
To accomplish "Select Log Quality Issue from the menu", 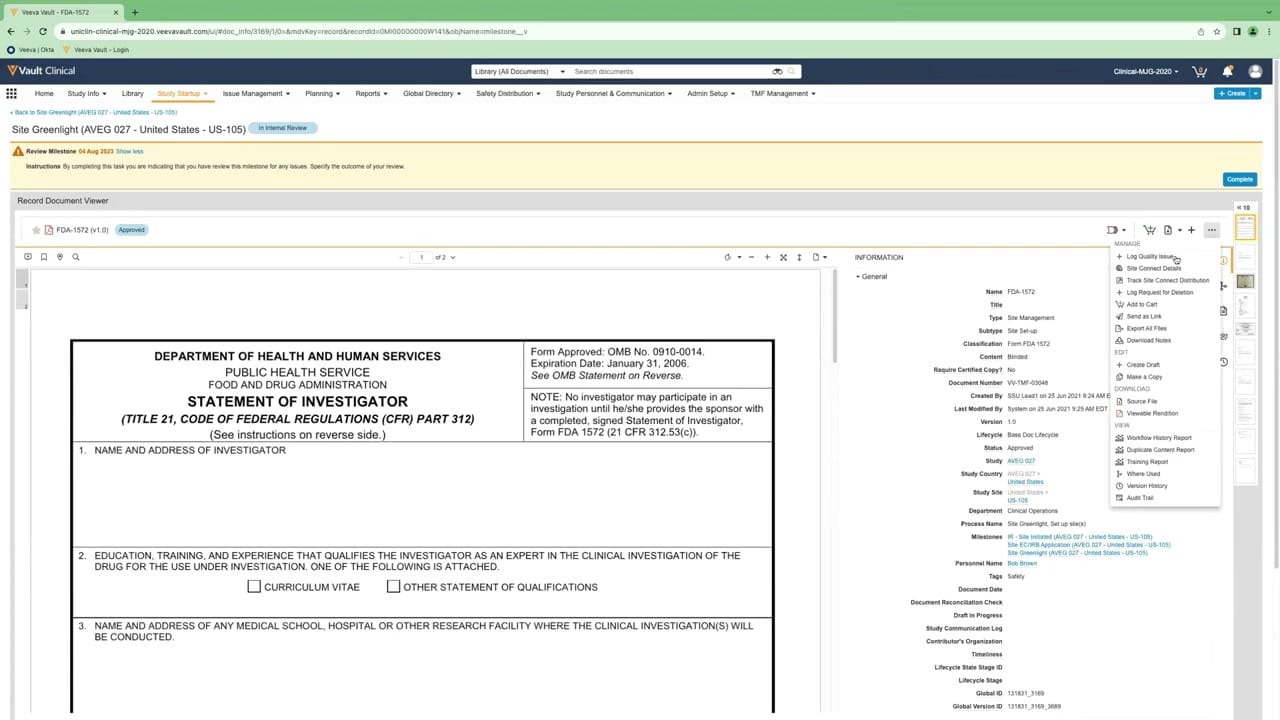I will (1149, 257).
